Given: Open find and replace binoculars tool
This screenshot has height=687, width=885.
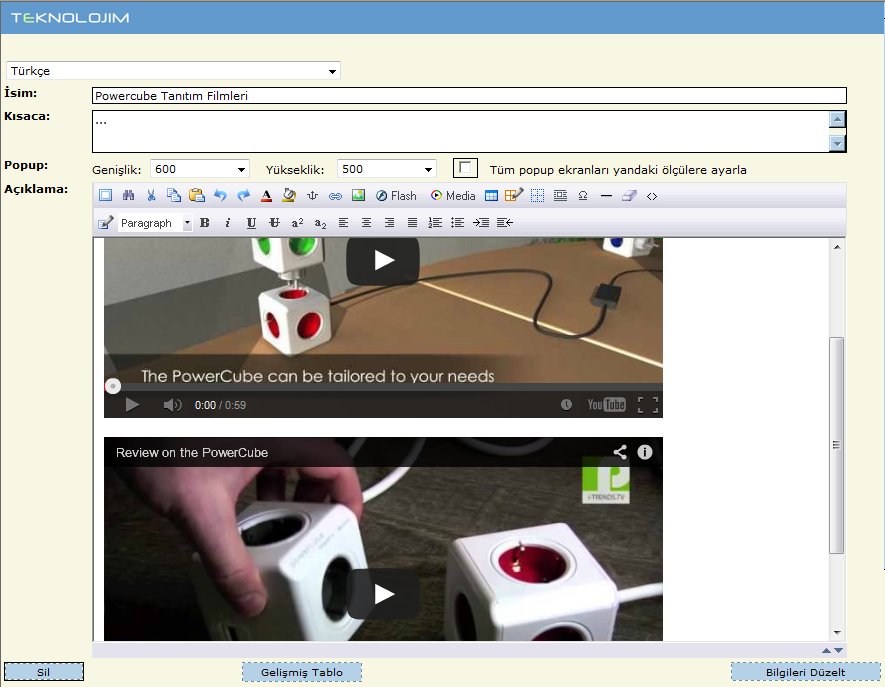Looking at the screenshot, I should [129, 196].
